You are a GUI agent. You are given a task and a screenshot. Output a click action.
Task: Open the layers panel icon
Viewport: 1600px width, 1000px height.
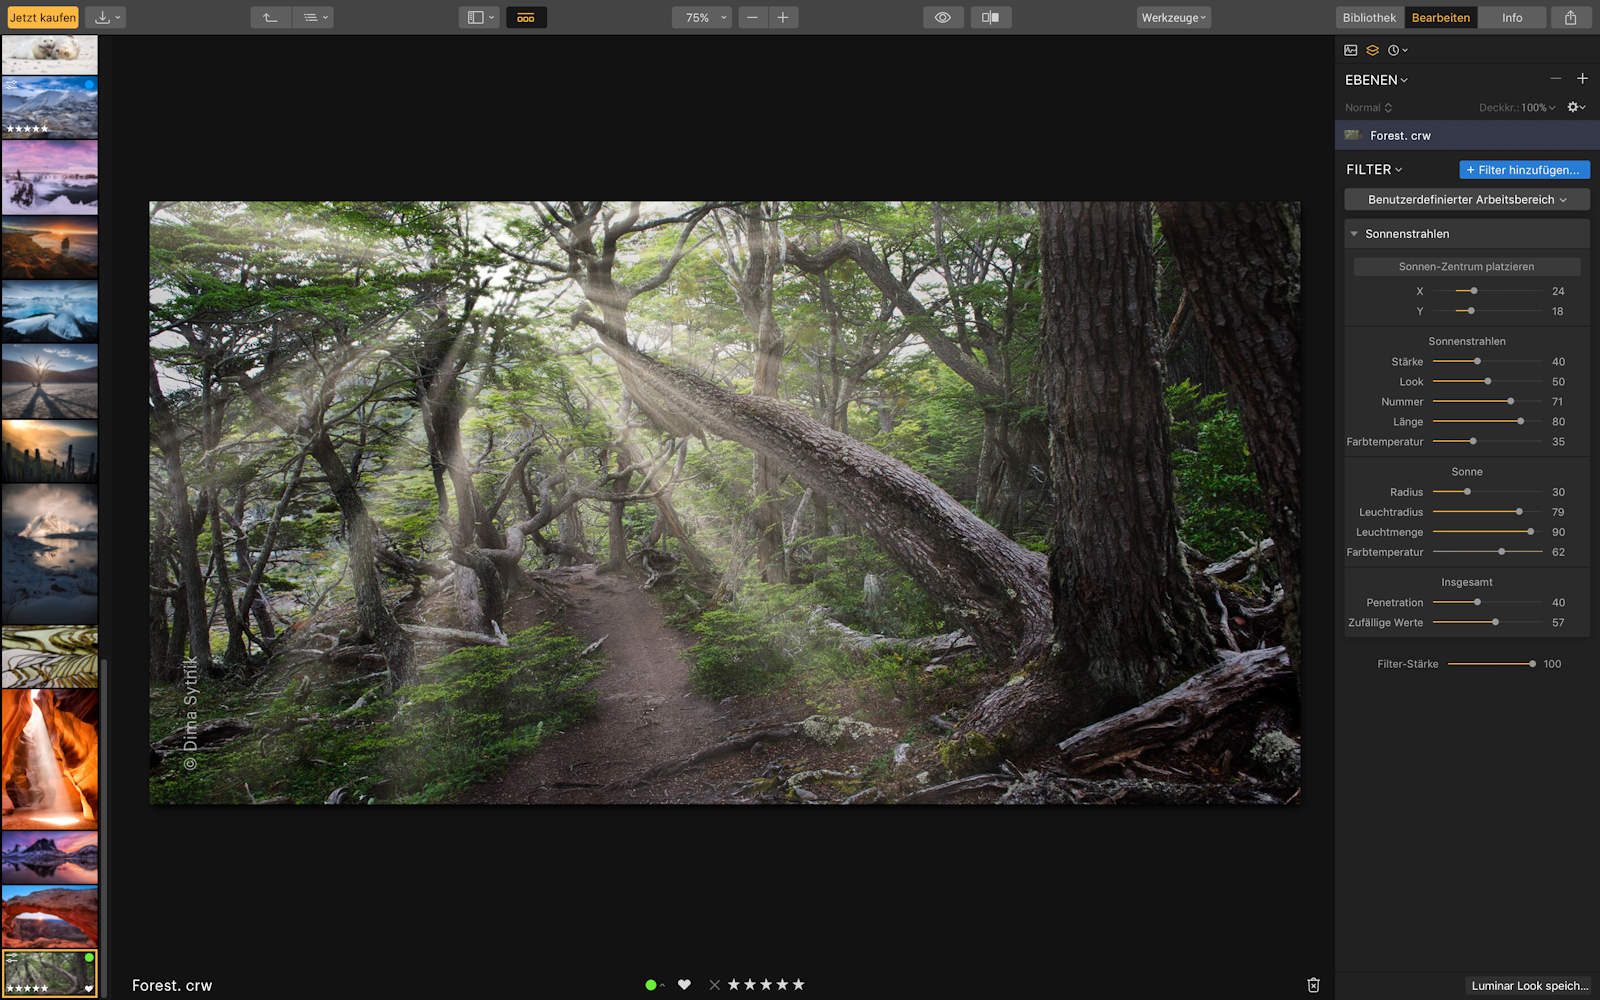point(1372,50)
